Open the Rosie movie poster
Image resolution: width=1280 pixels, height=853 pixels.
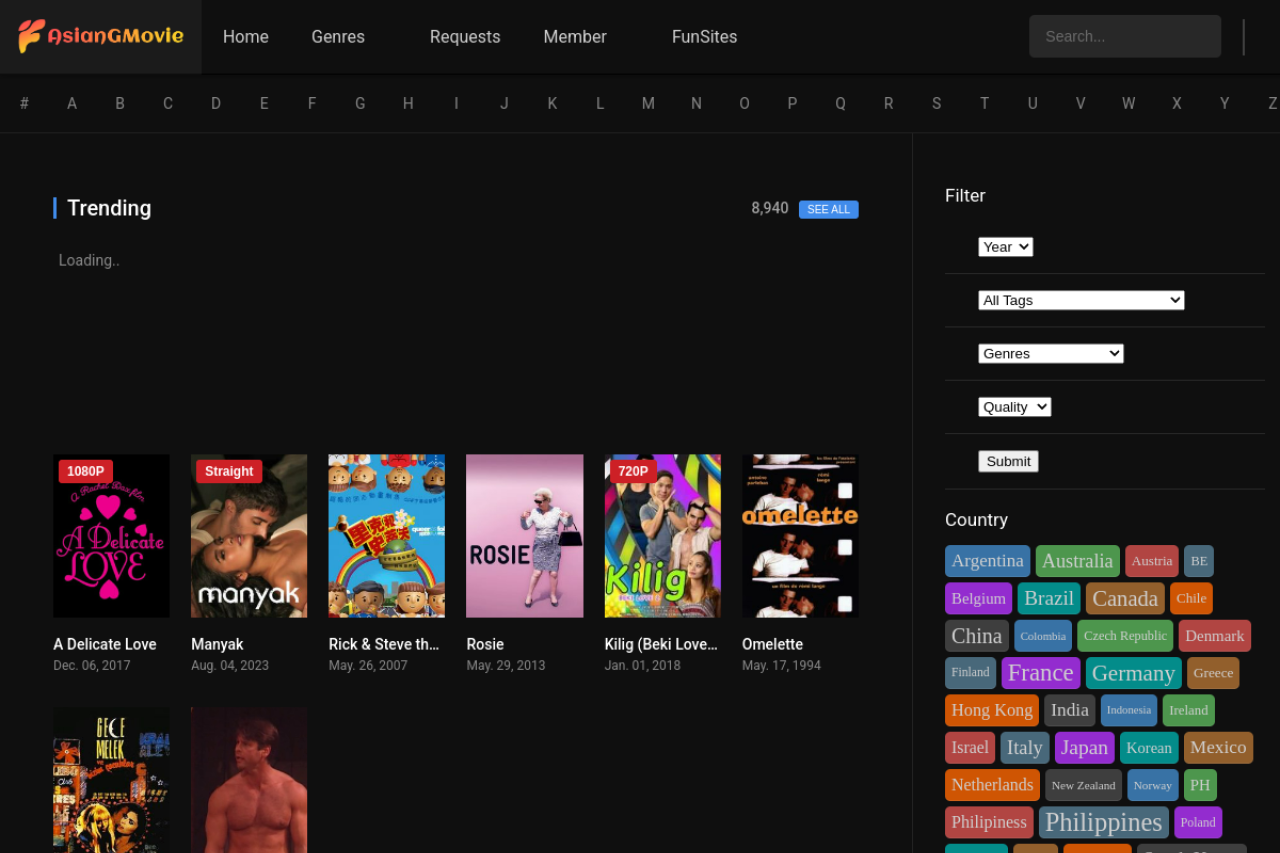(x=524, y=536)
